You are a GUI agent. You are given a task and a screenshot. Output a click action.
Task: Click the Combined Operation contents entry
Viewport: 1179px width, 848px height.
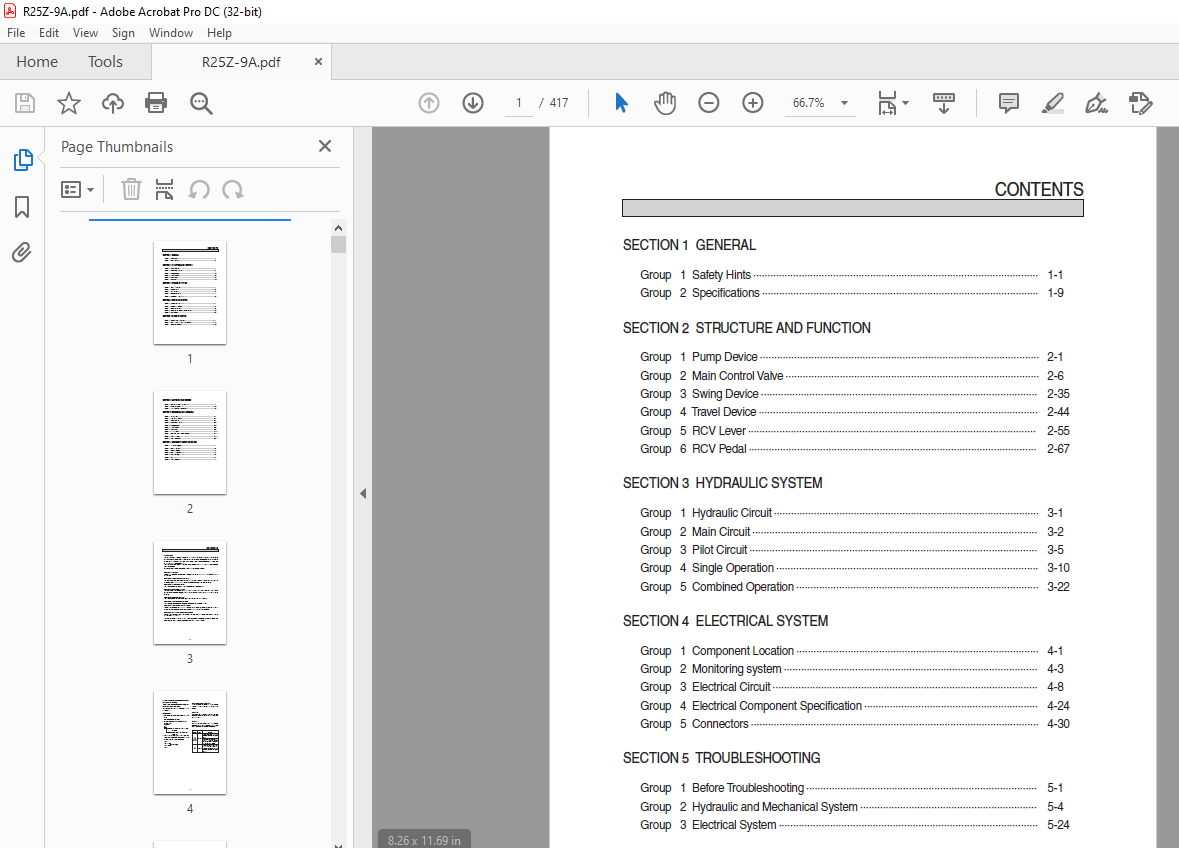coord(854,587)
